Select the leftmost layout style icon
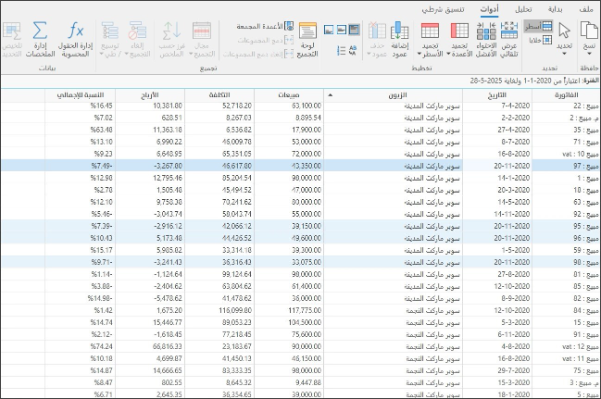 click(328, 30)
